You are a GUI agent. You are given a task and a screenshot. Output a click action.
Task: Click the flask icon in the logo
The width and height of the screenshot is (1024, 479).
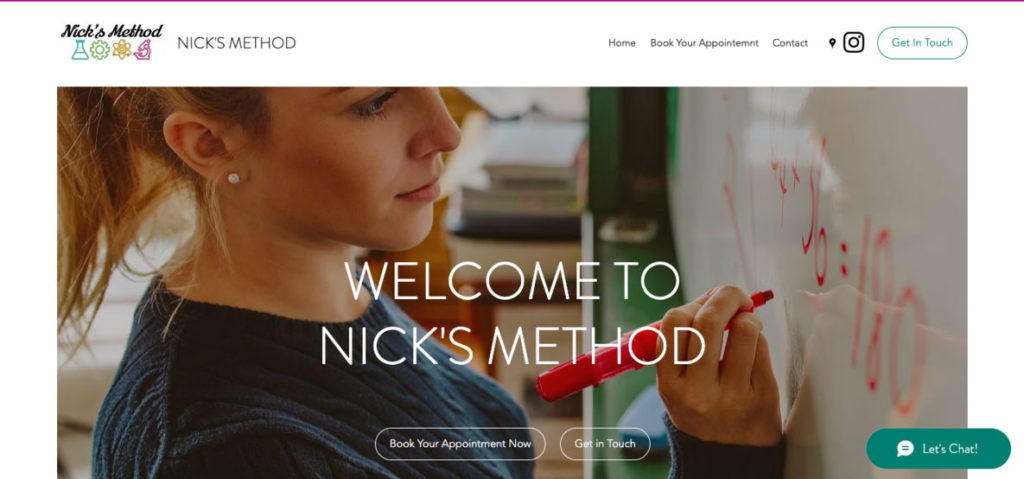80,50
